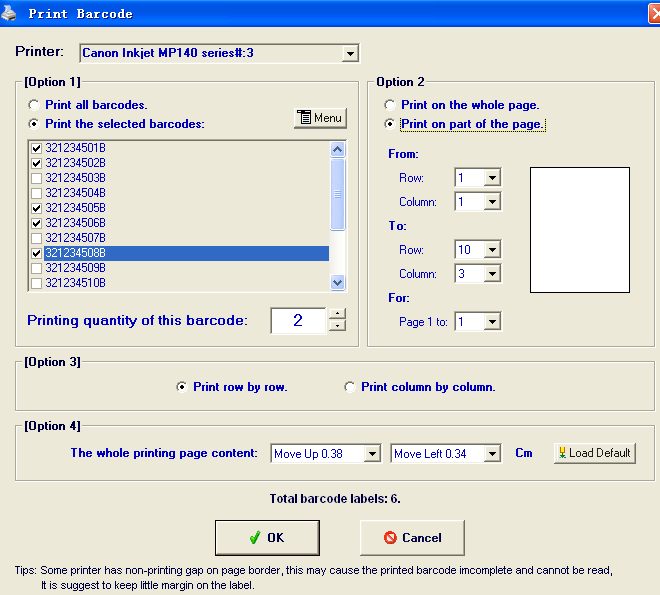Check barcode 321234510B checkbox
Viewport: 660px width, 595px height.
click(x=37, y=283)
